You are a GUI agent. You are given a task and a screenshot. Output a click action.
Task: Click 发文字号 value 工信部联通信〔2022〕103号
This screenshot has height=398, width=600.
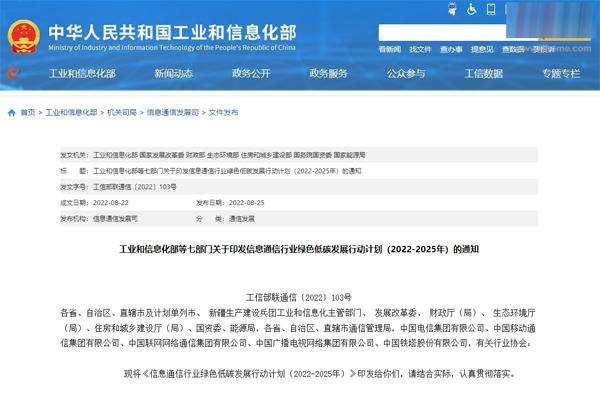tap(135, 187)
